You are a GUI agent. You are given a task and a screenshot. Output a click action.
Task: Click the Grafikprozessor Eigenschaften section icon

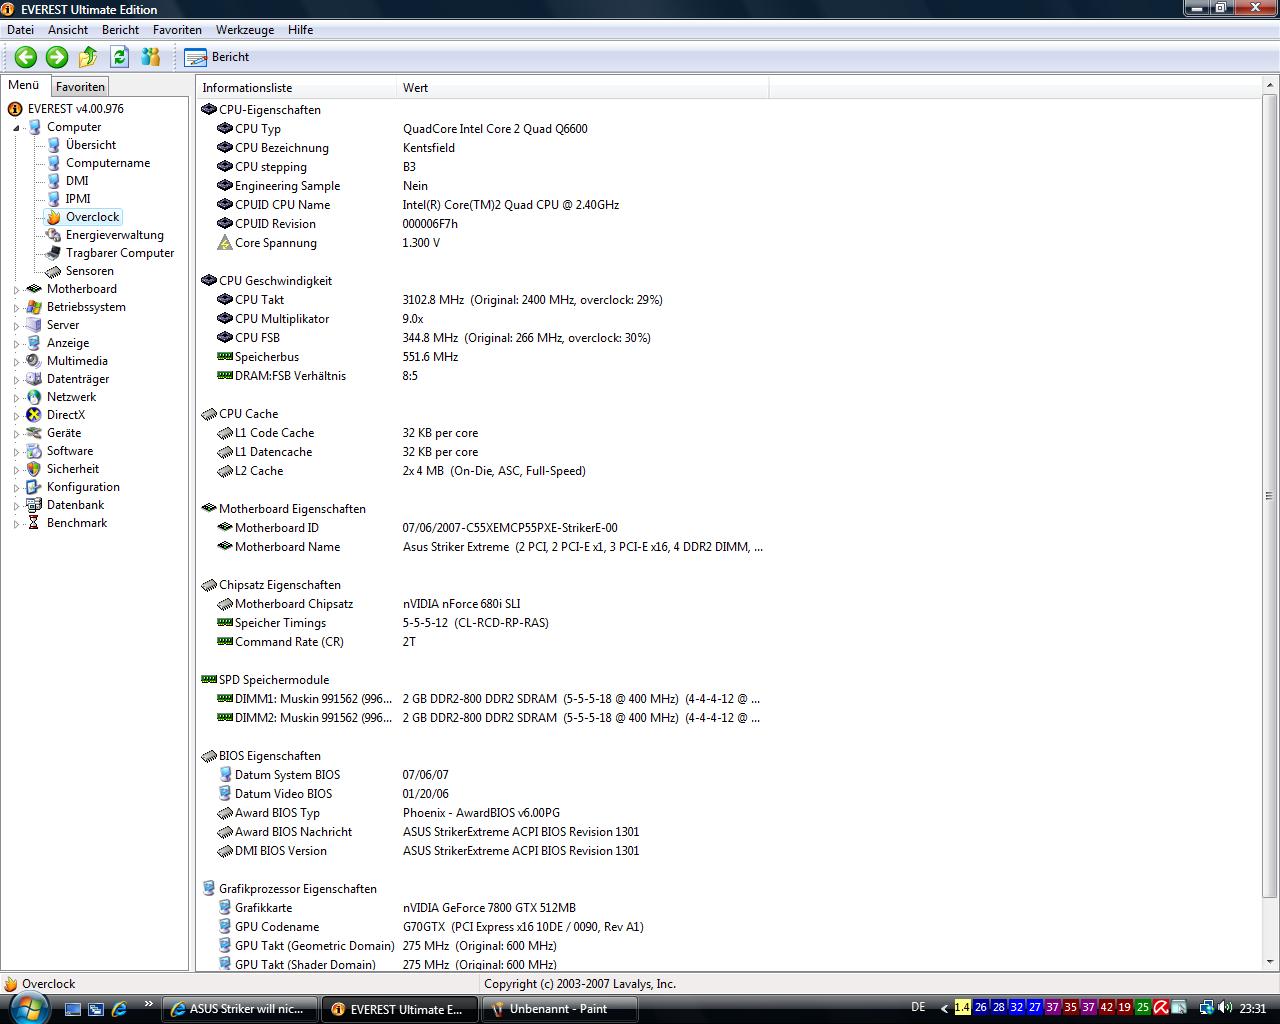coord(209,889)
